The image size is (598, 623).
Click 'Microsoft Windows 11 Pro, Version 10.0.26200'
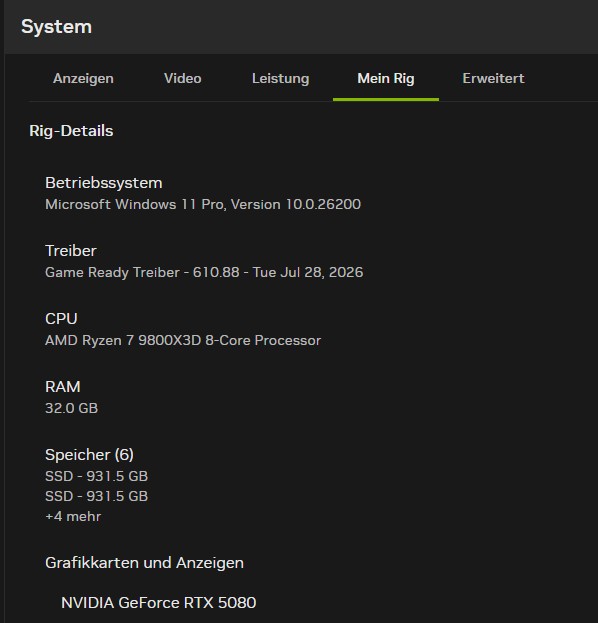pyautogui.click(x=203, y=204)
